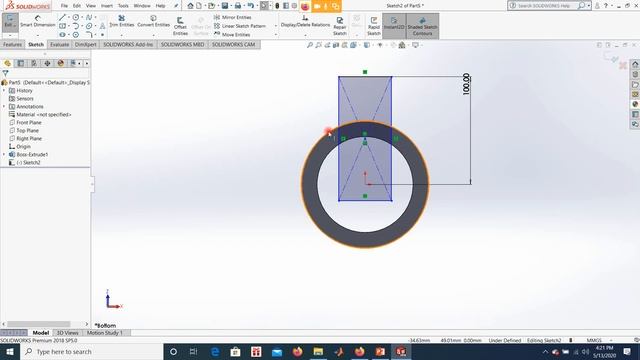
Task: Toggle Instant2D mode
Action: (x=394, y=26)
